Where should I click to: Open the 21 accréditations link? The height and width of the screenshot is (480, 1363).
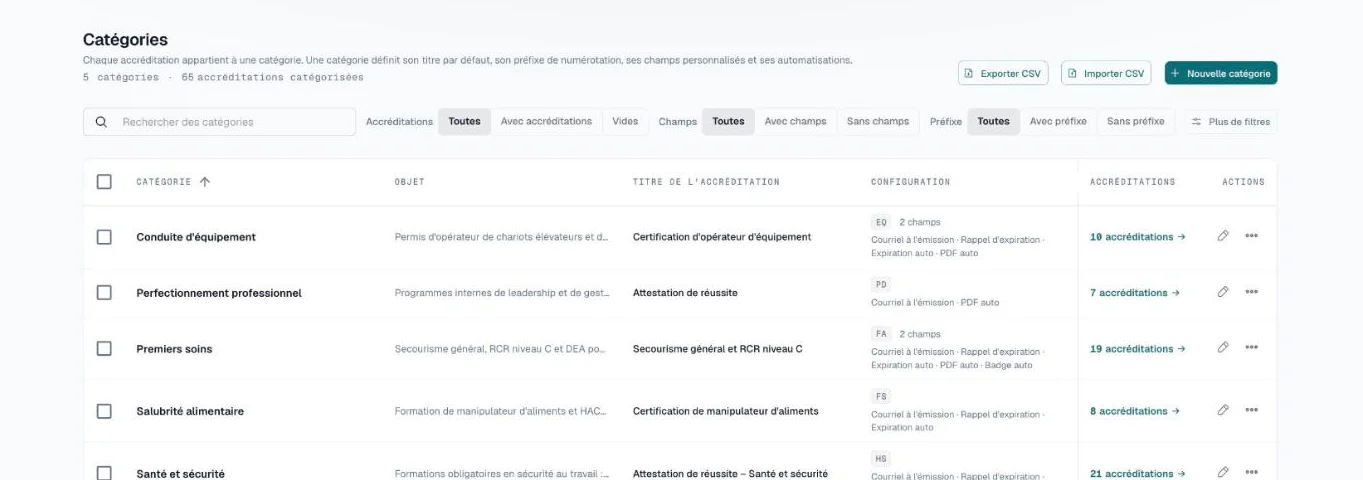1137,473
